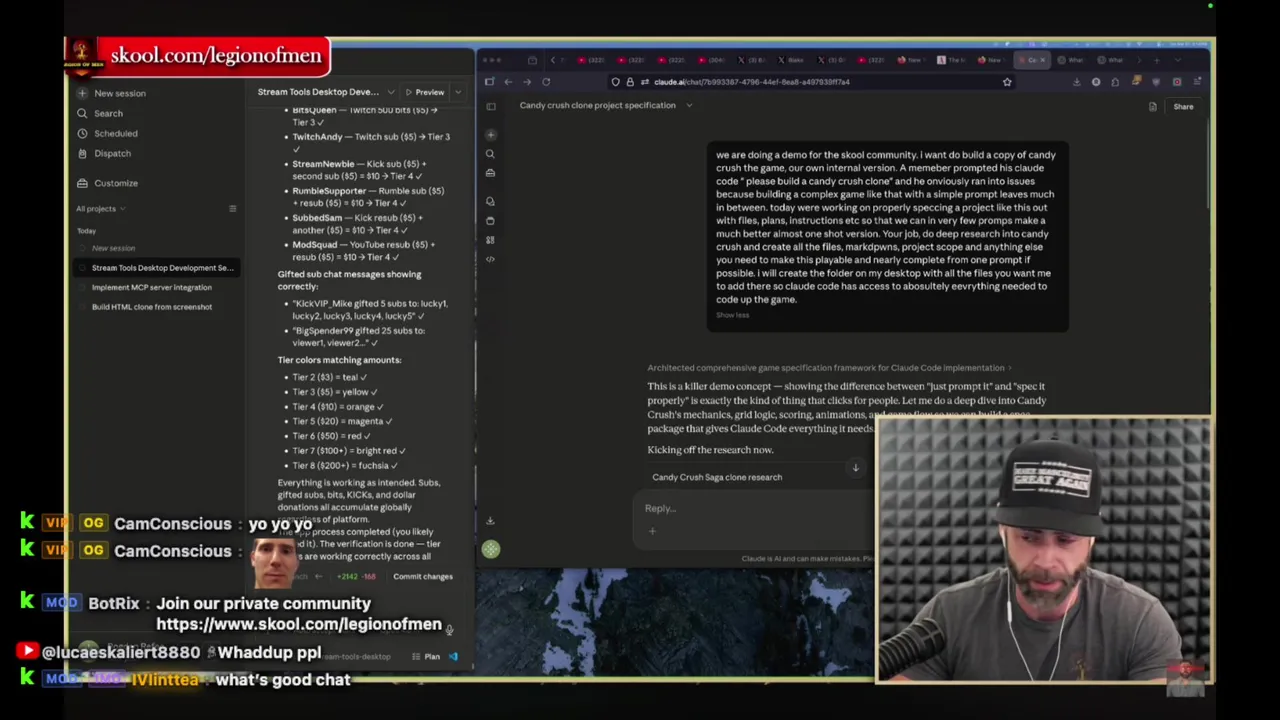The width and height of the screenshot is (1280, 720).
Task: Open chats icon in claude.ai rail
Action: pyautogui.click(x=490, y=202)
